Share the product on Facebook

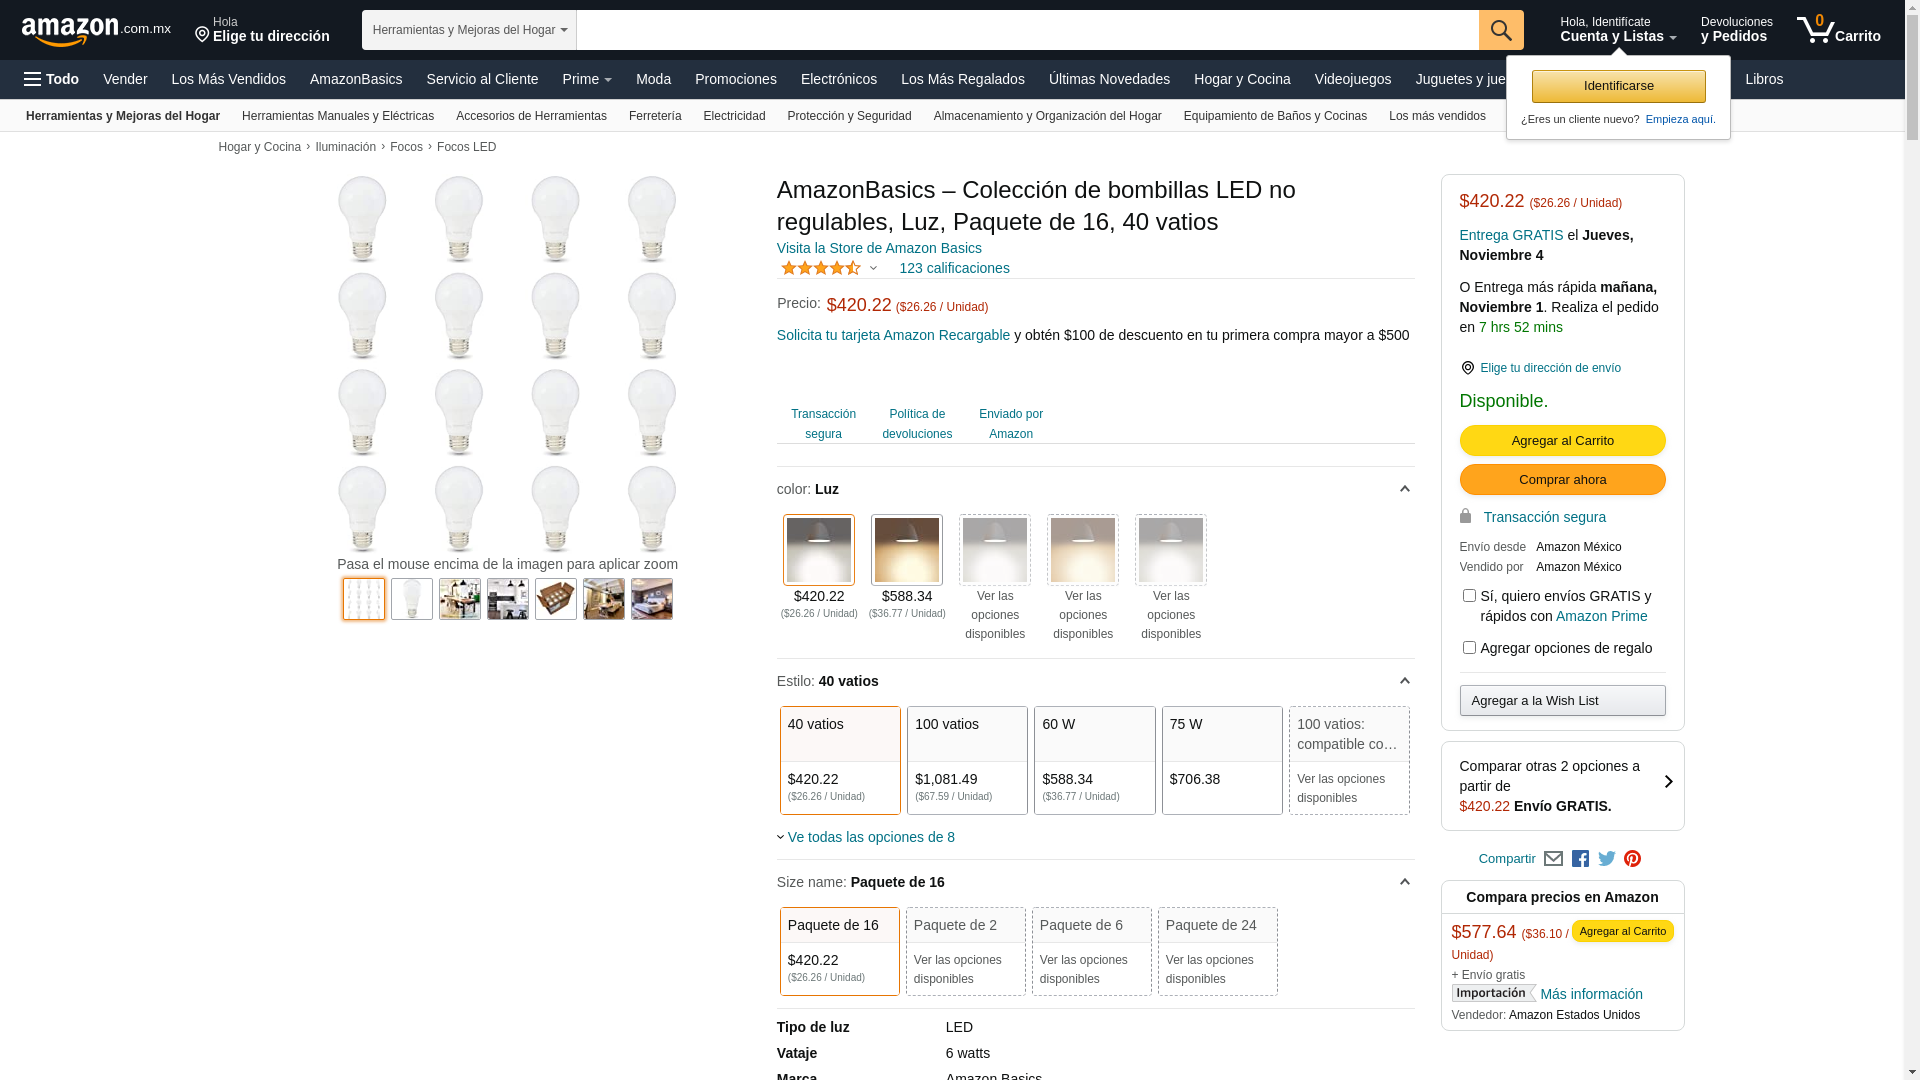pyautogui.click(x=1580, y=859)
